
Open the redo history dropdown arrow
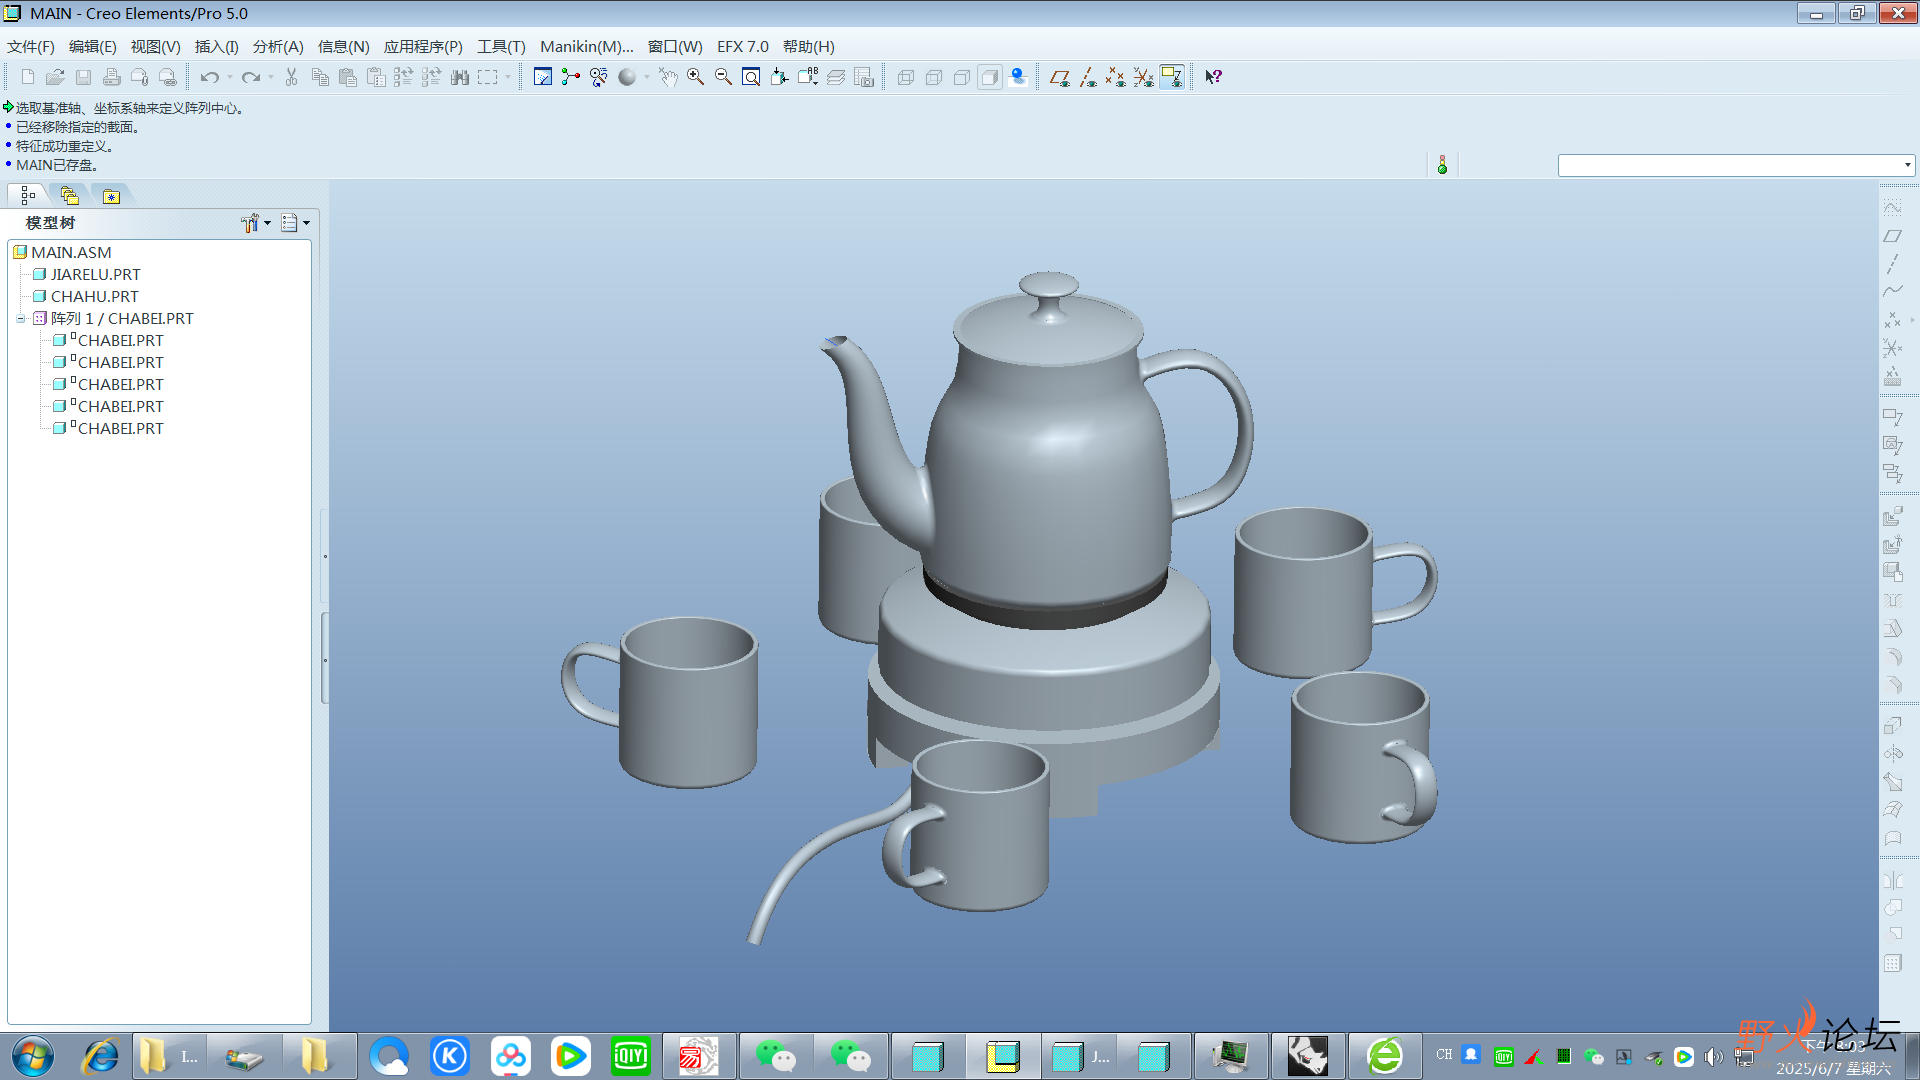tap(271, 77)
